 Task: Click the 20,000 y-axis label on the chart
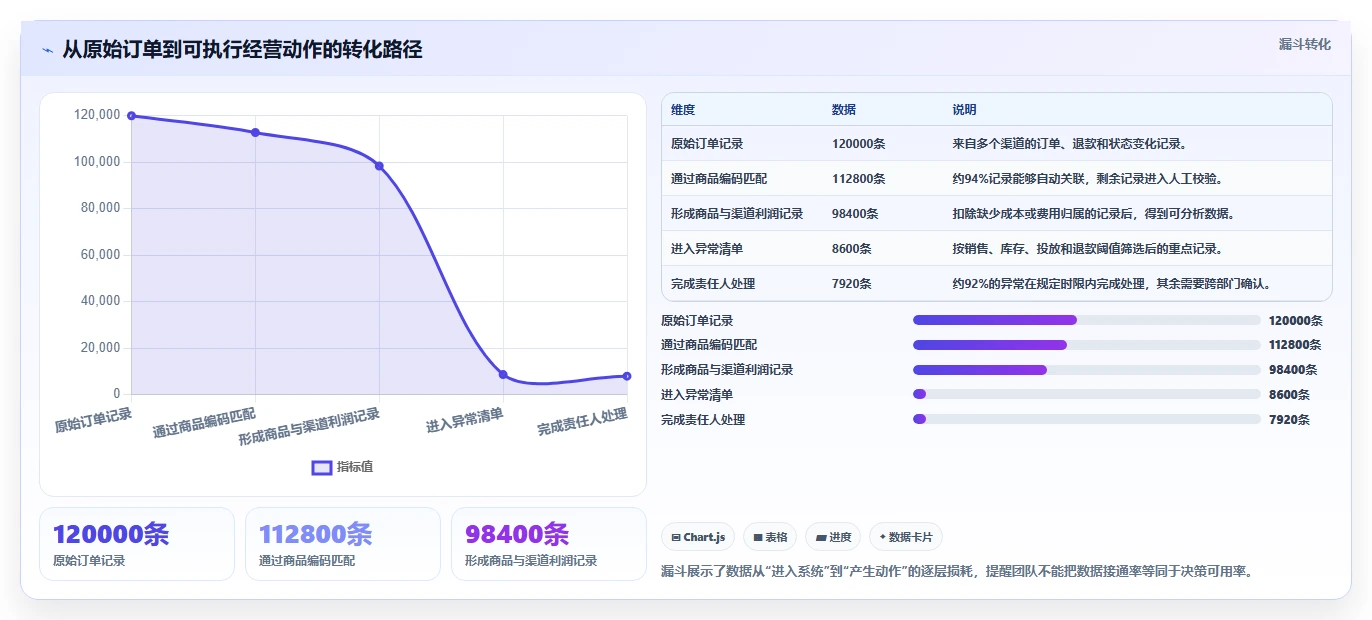tap(100, 348)
